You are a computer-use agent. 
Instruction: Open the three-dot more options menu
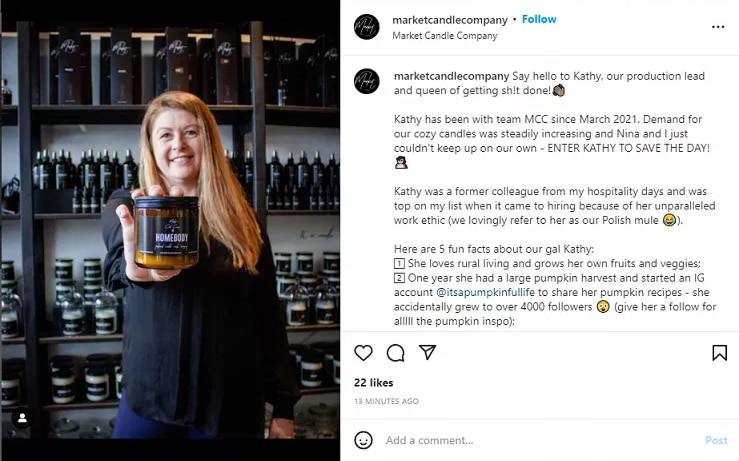[x=718, y=27]
